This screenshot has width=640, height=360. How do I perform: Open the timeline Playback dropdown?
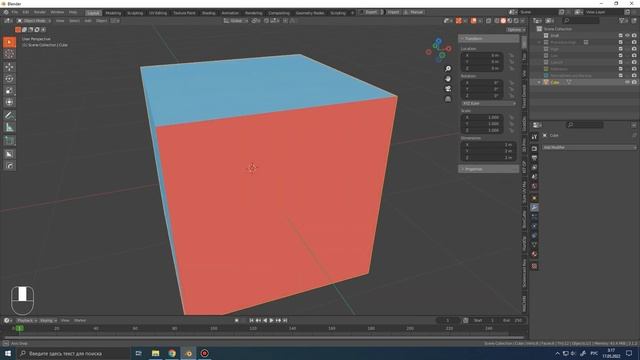27,320
